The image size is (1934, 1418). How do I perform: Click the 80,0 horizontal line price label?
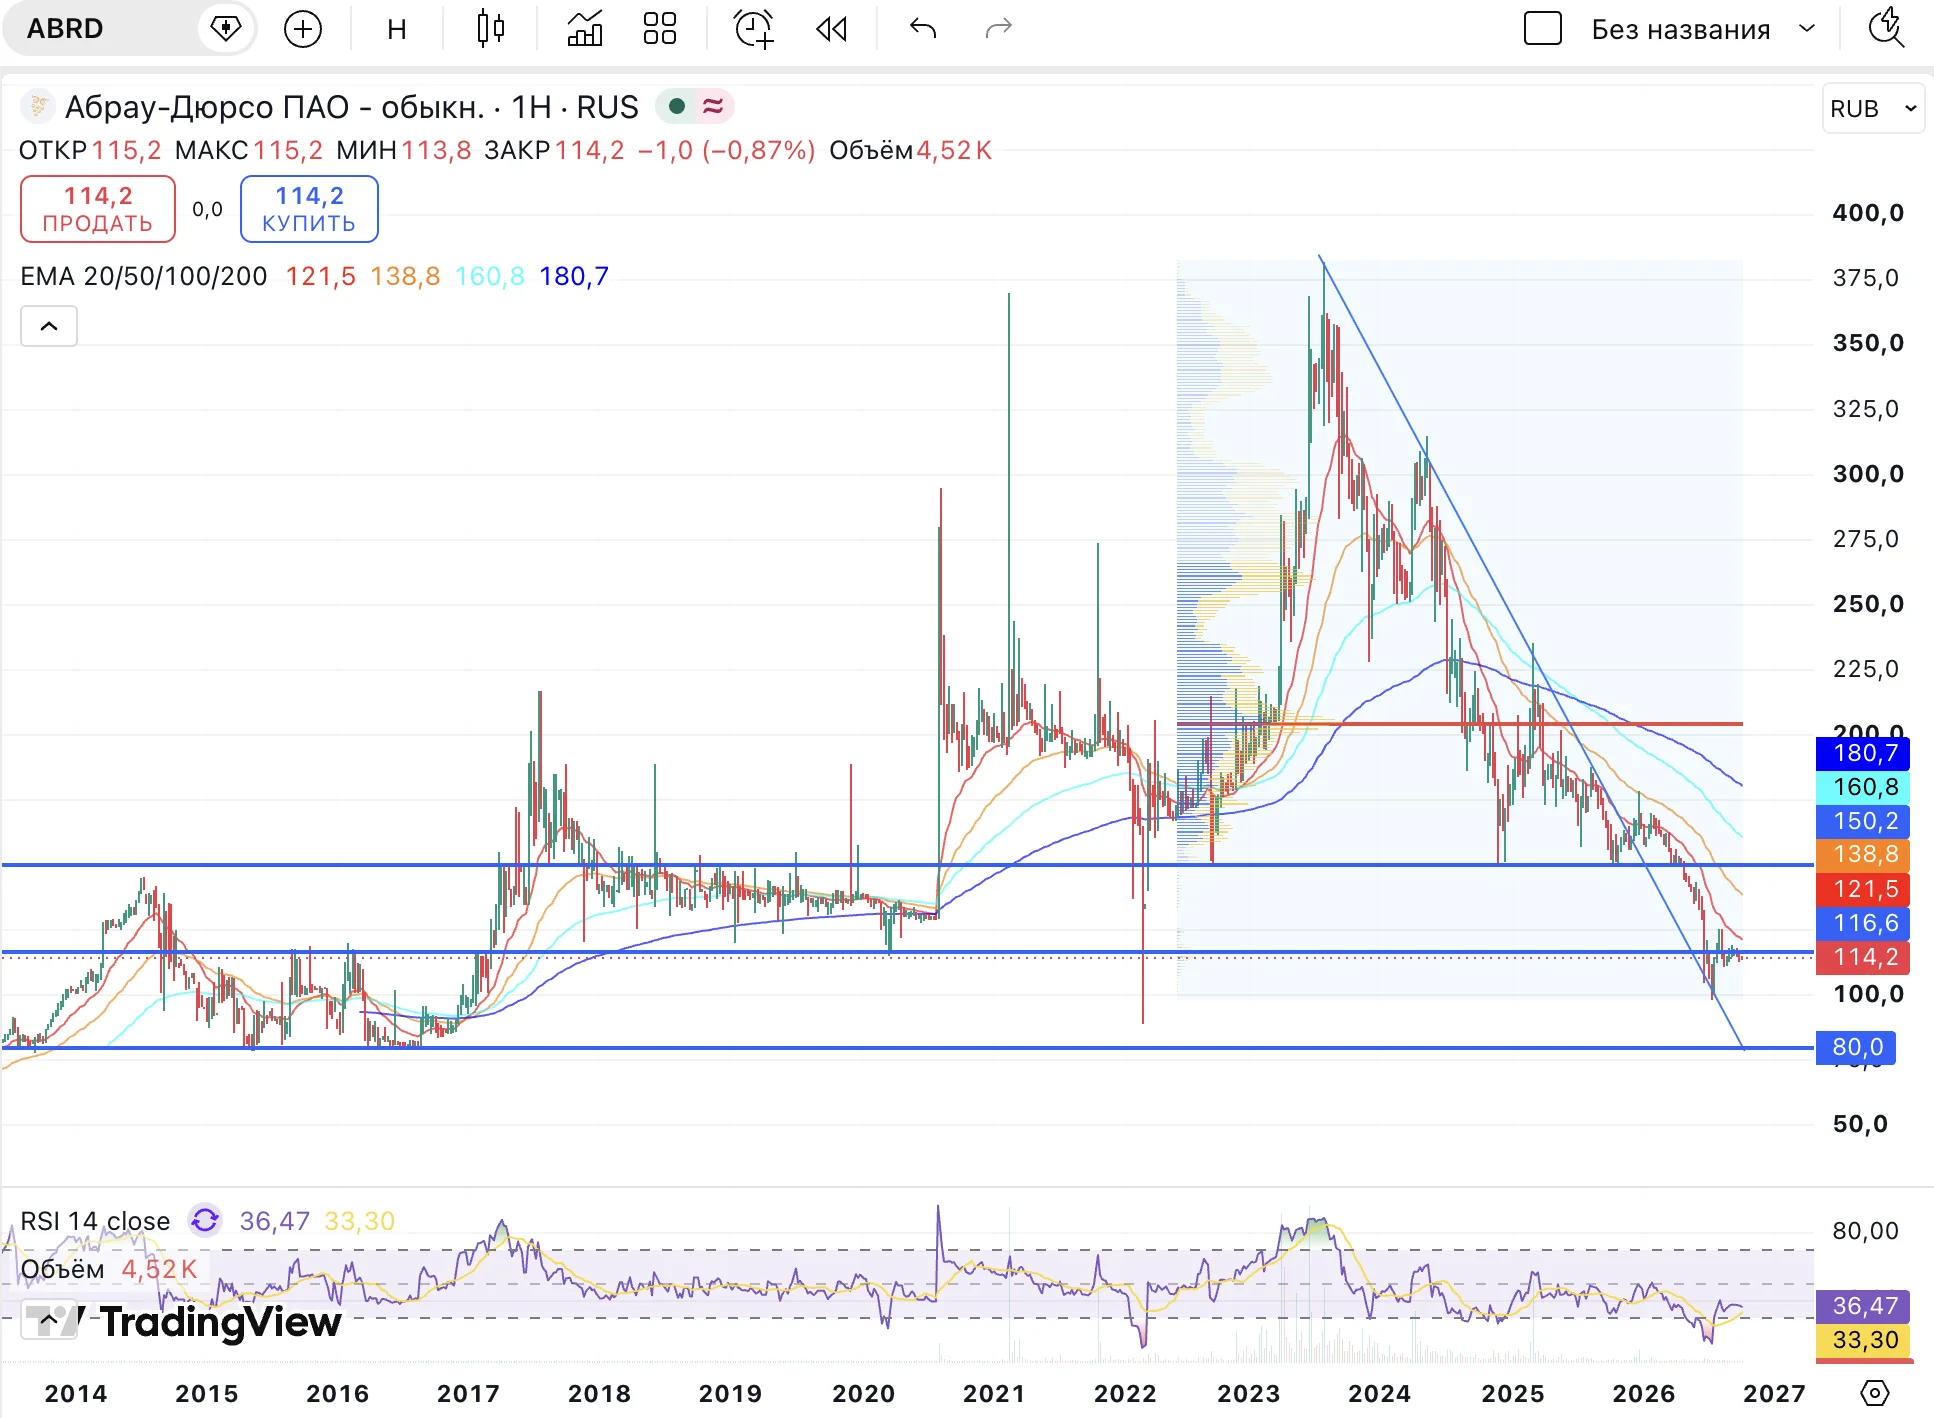(x=1857, y=1047)
